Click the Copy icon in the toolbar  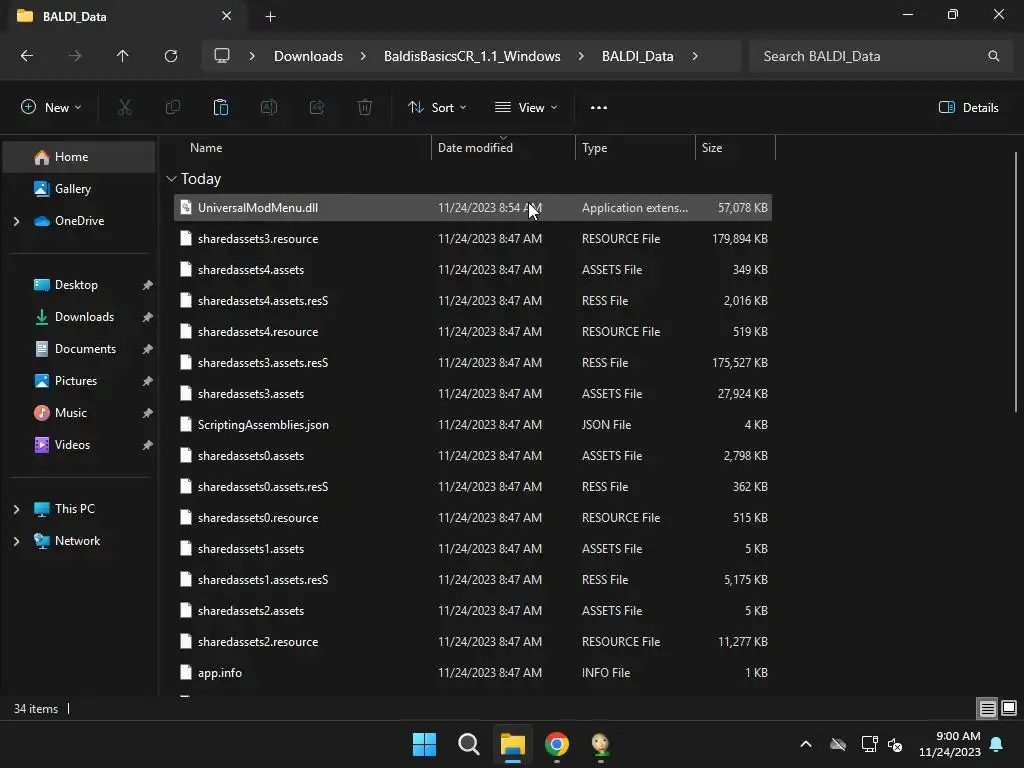pyautogui.click(x=172, y=107)
